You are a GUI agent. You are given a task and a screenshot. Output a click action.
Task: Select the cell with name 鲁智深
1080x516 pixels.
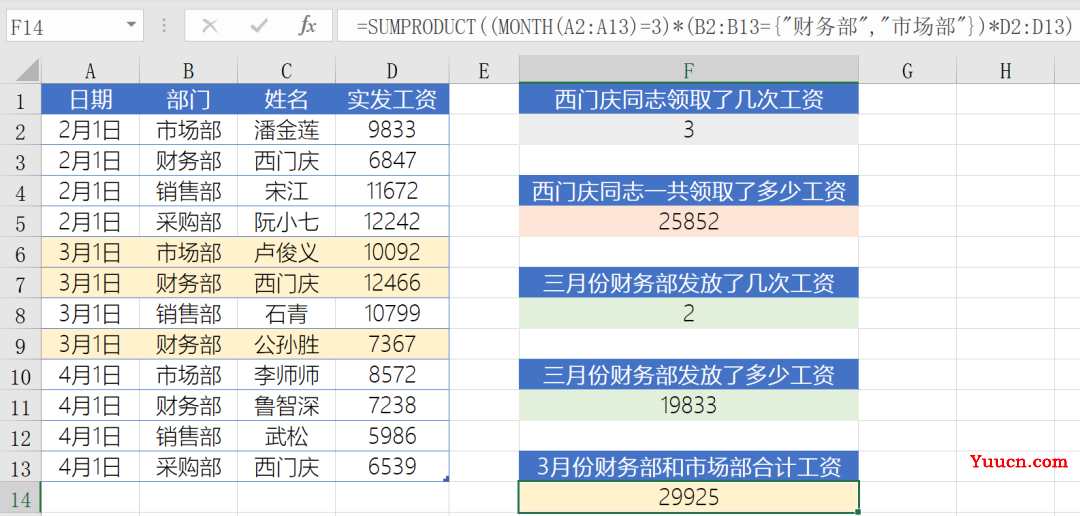pyautogui.click(x=287, y=406)
